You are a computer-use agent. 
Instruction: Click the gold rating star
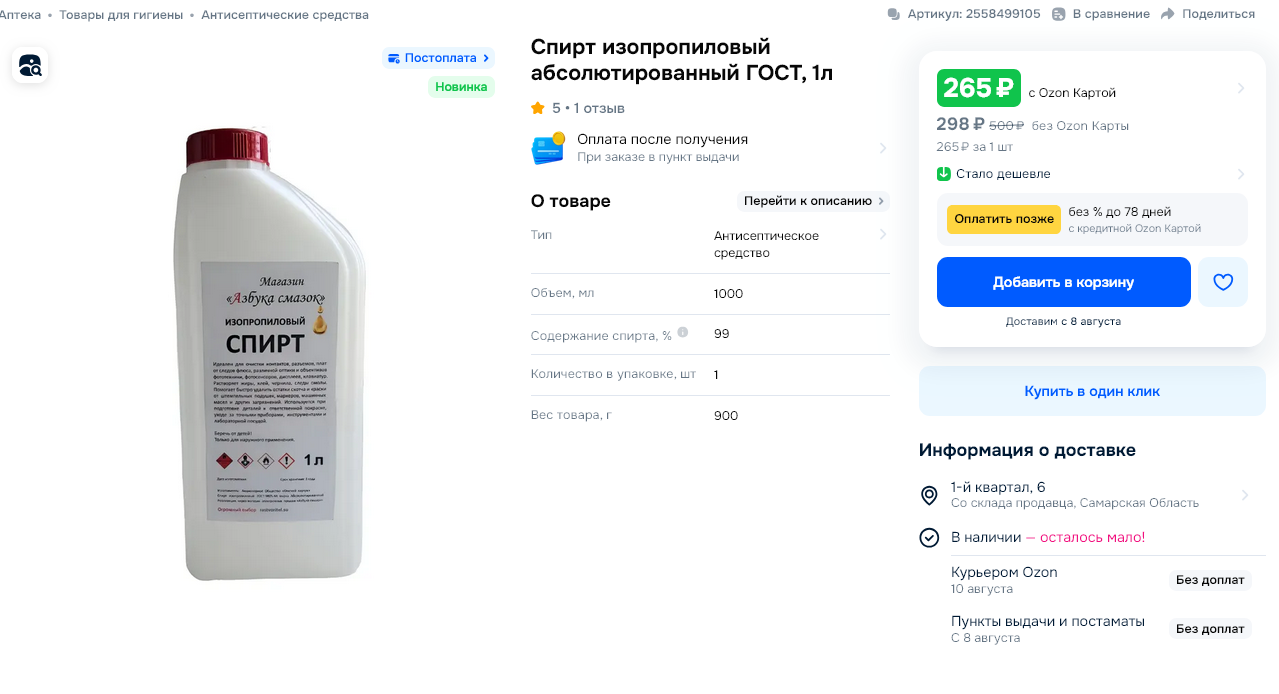click(x=538, y=108)
